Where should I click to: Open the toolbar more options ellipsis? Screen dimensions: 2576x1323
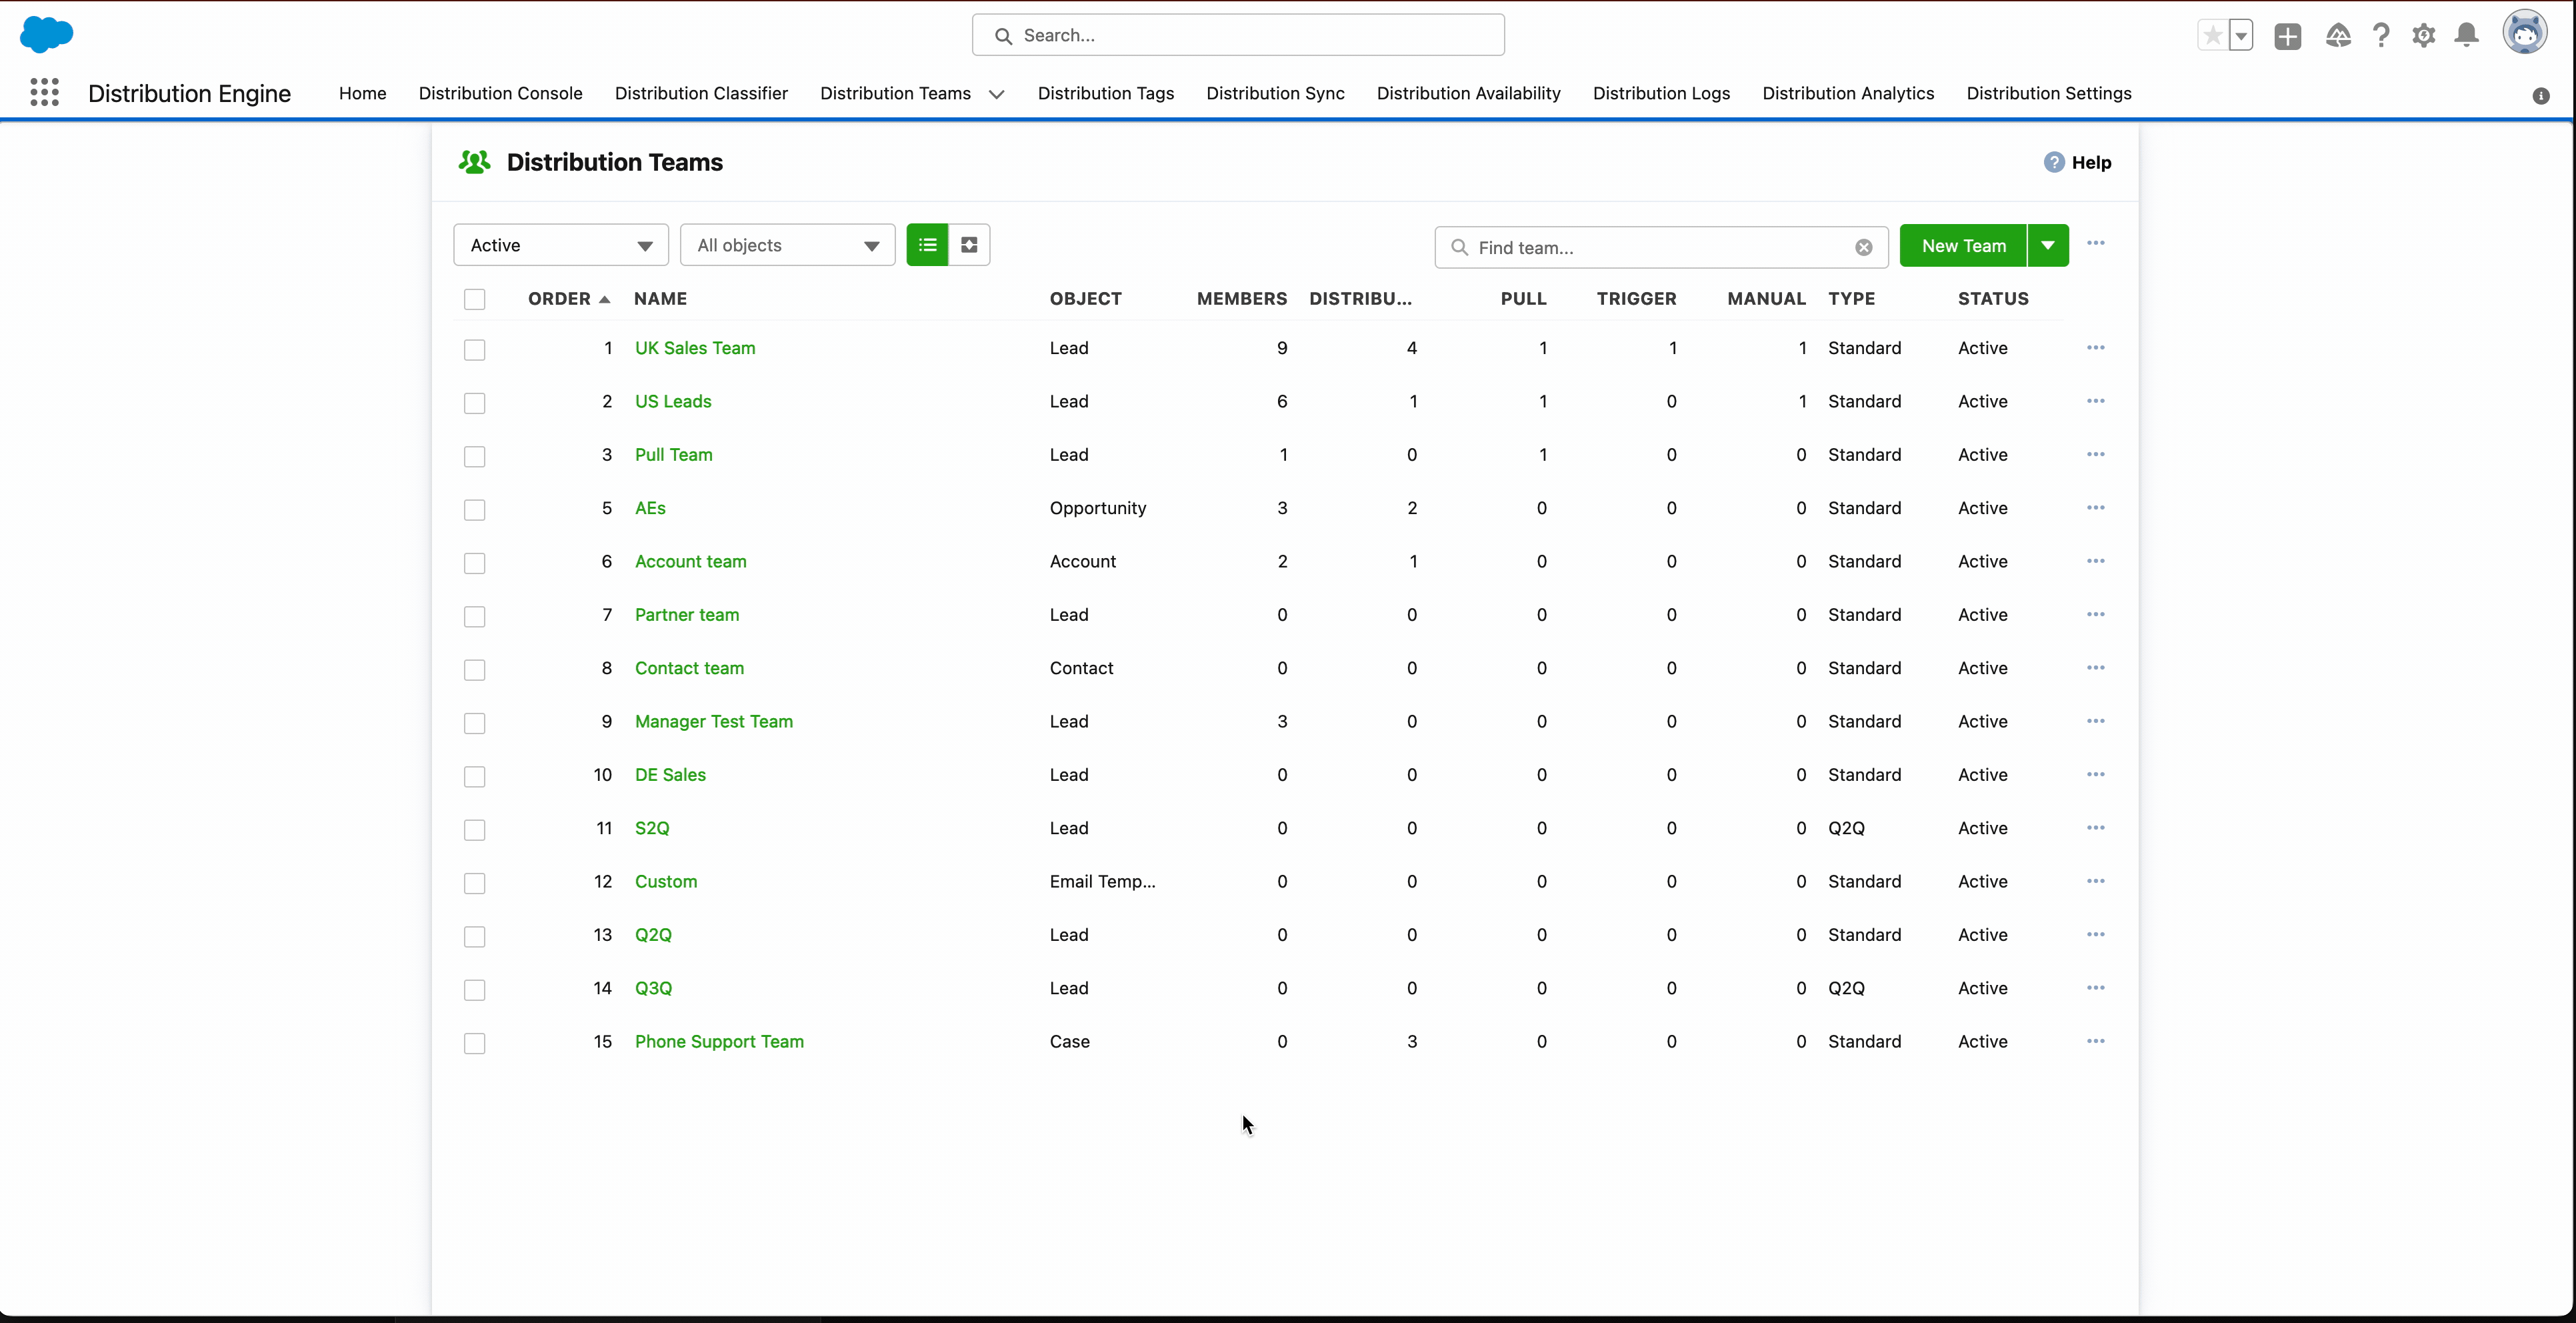[2096, 243]
